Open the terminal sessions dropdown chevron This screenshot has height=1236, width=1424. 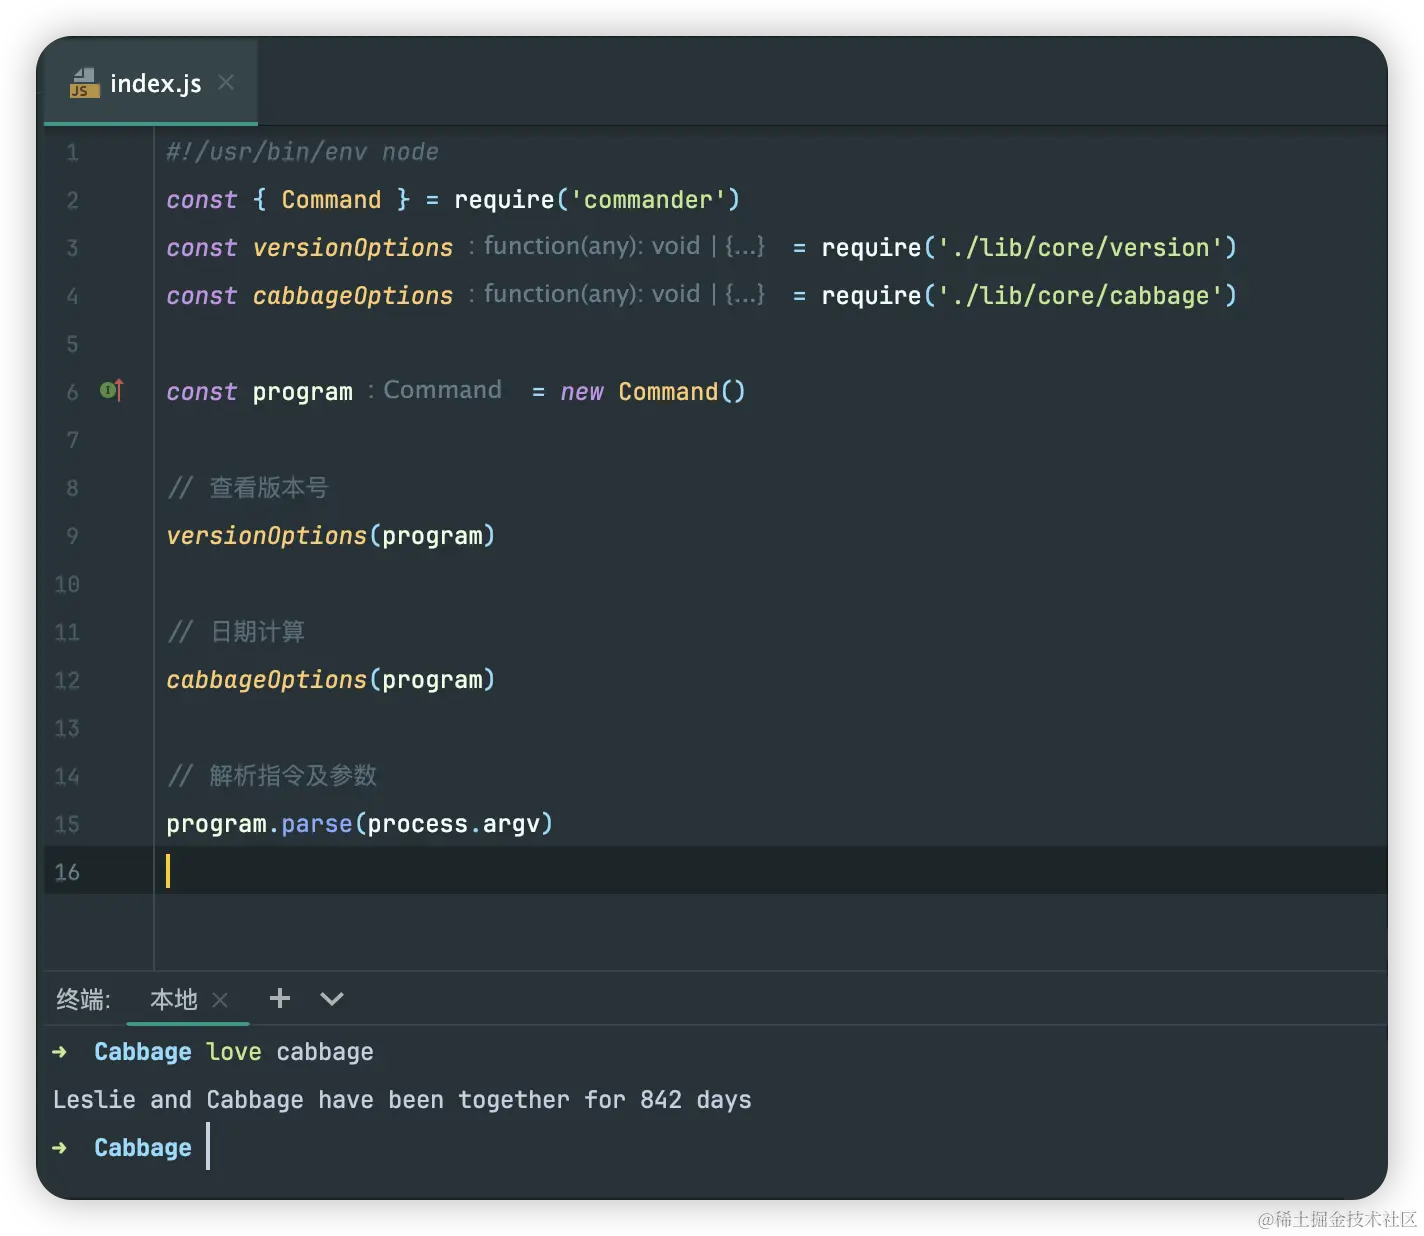pos(332,998)
